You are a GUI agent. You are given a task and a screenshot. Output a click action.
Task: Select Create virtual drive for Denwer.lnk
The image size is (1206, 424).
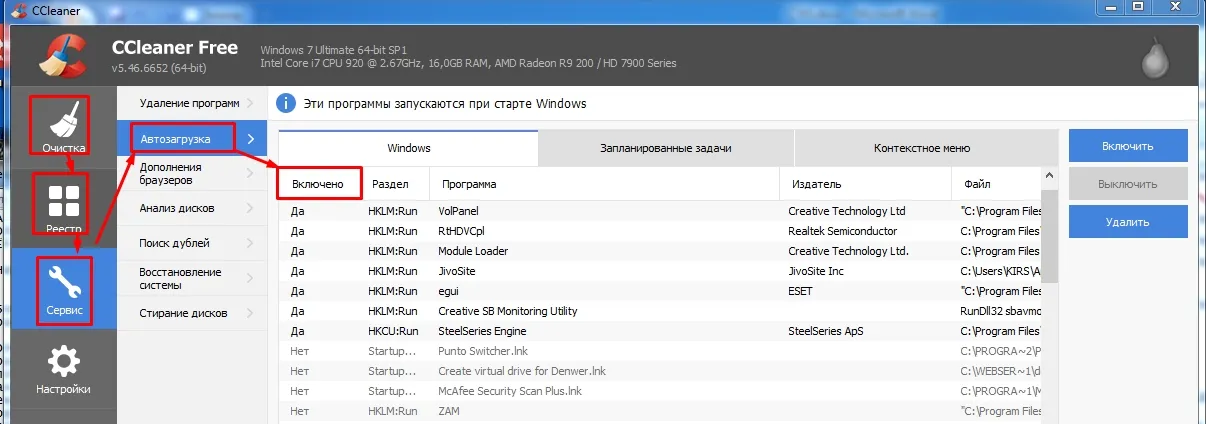[661, 371]
